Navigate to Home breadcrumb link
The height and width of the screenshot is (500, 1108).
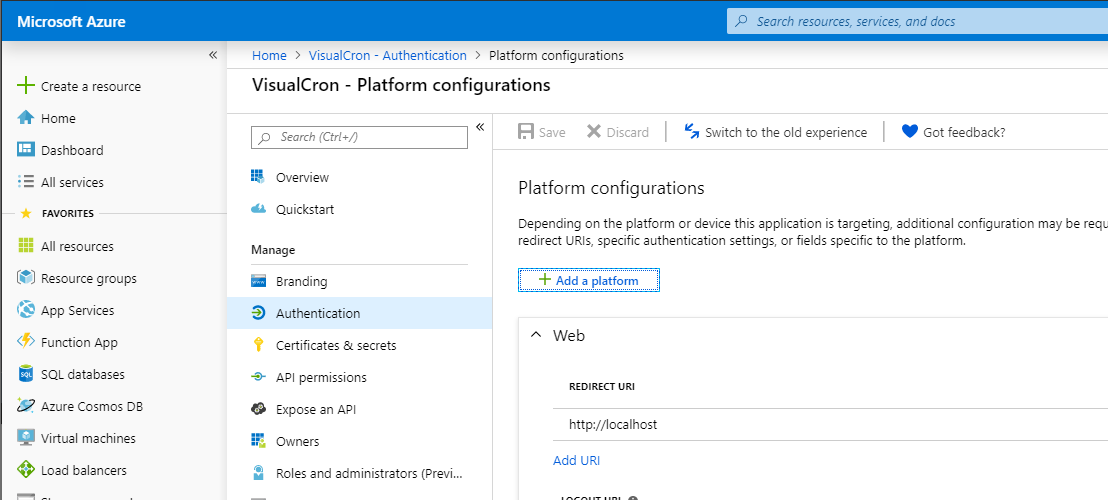pos(269,56)
